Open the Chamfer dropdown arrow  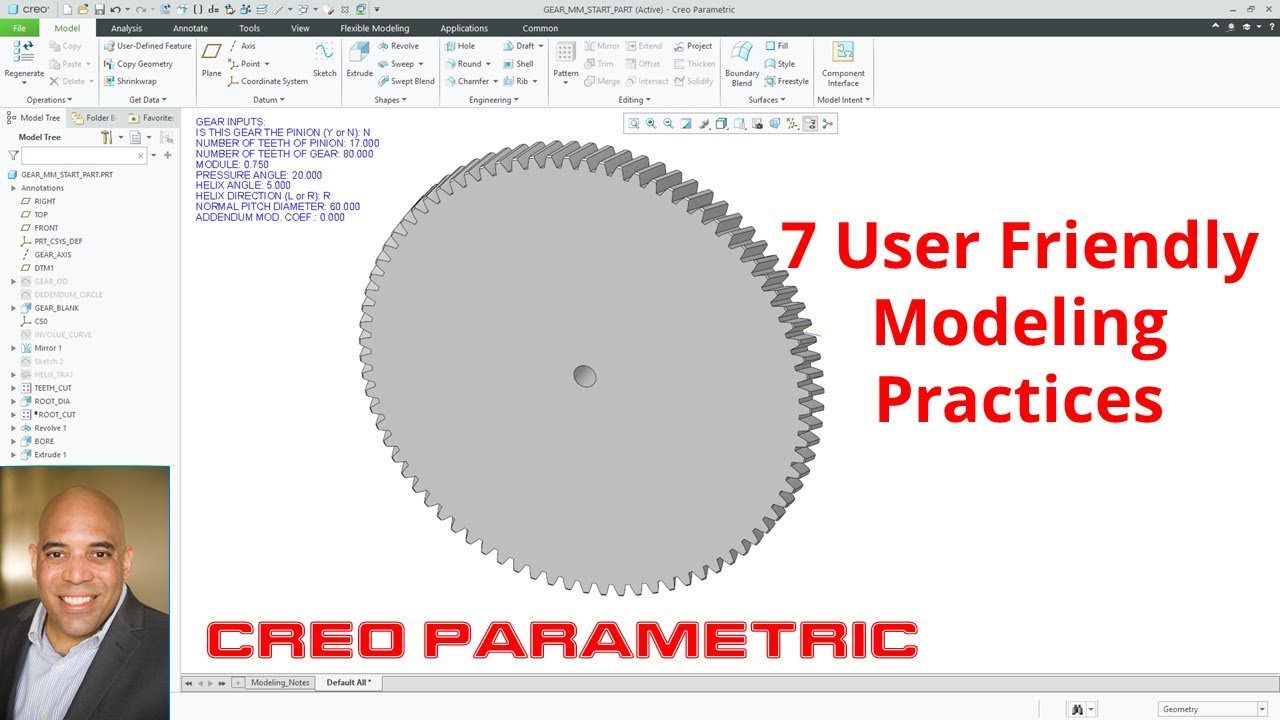[496, 82]
